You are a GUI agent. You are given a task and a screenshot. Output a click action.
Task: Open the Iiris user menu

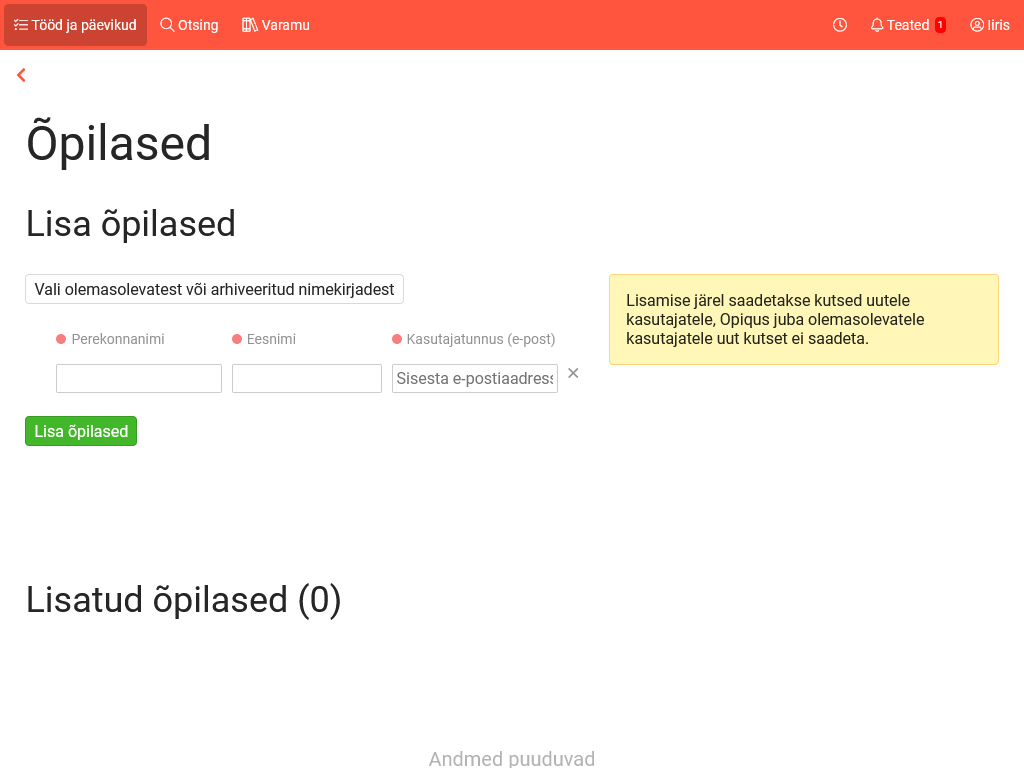point(998,25)
